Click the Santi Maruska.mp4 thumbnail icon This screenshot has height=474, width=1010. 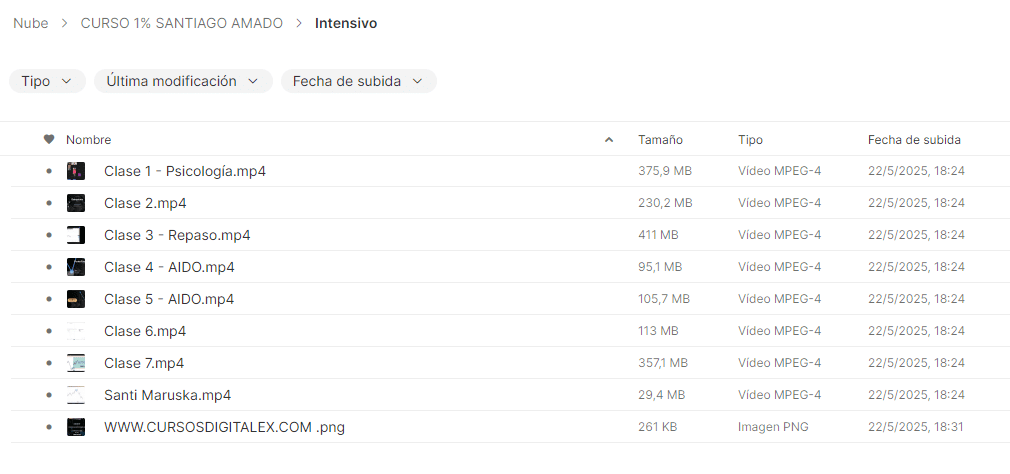(x=76, y=395)
